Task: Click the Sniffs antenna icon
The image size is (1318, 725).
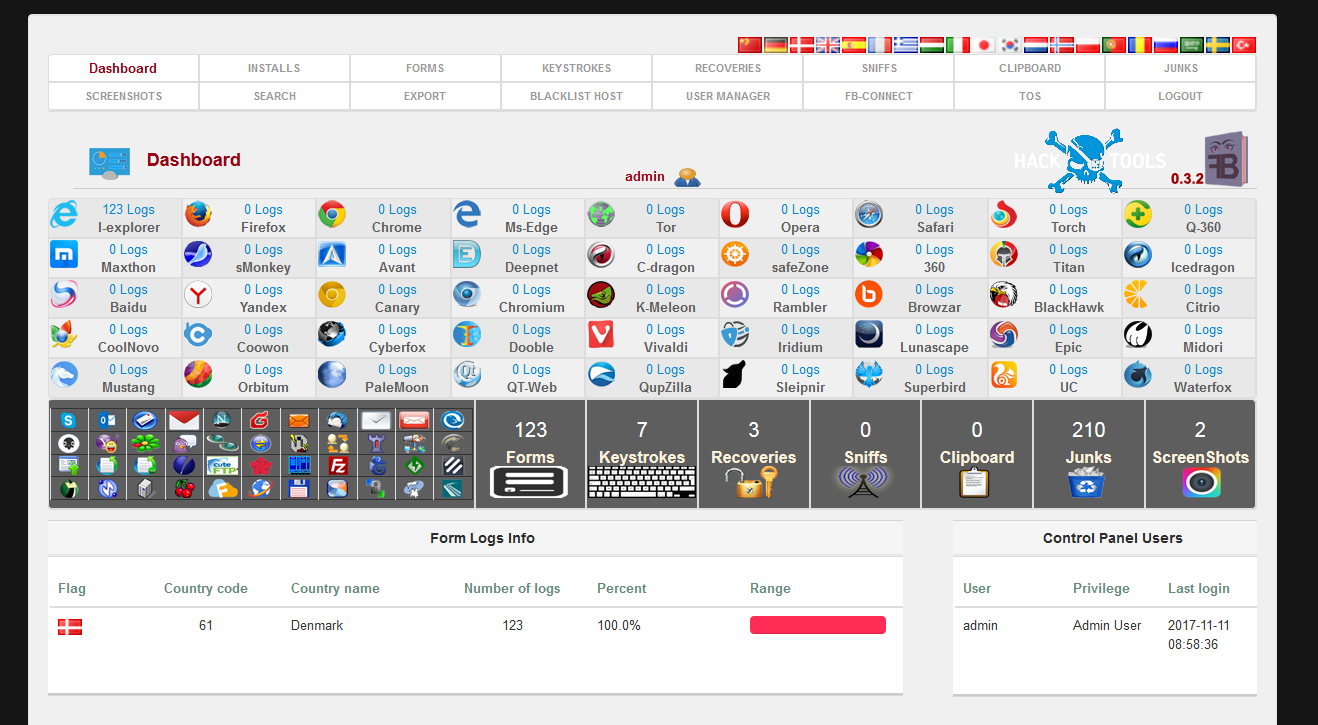Action: tap(864, 483)
